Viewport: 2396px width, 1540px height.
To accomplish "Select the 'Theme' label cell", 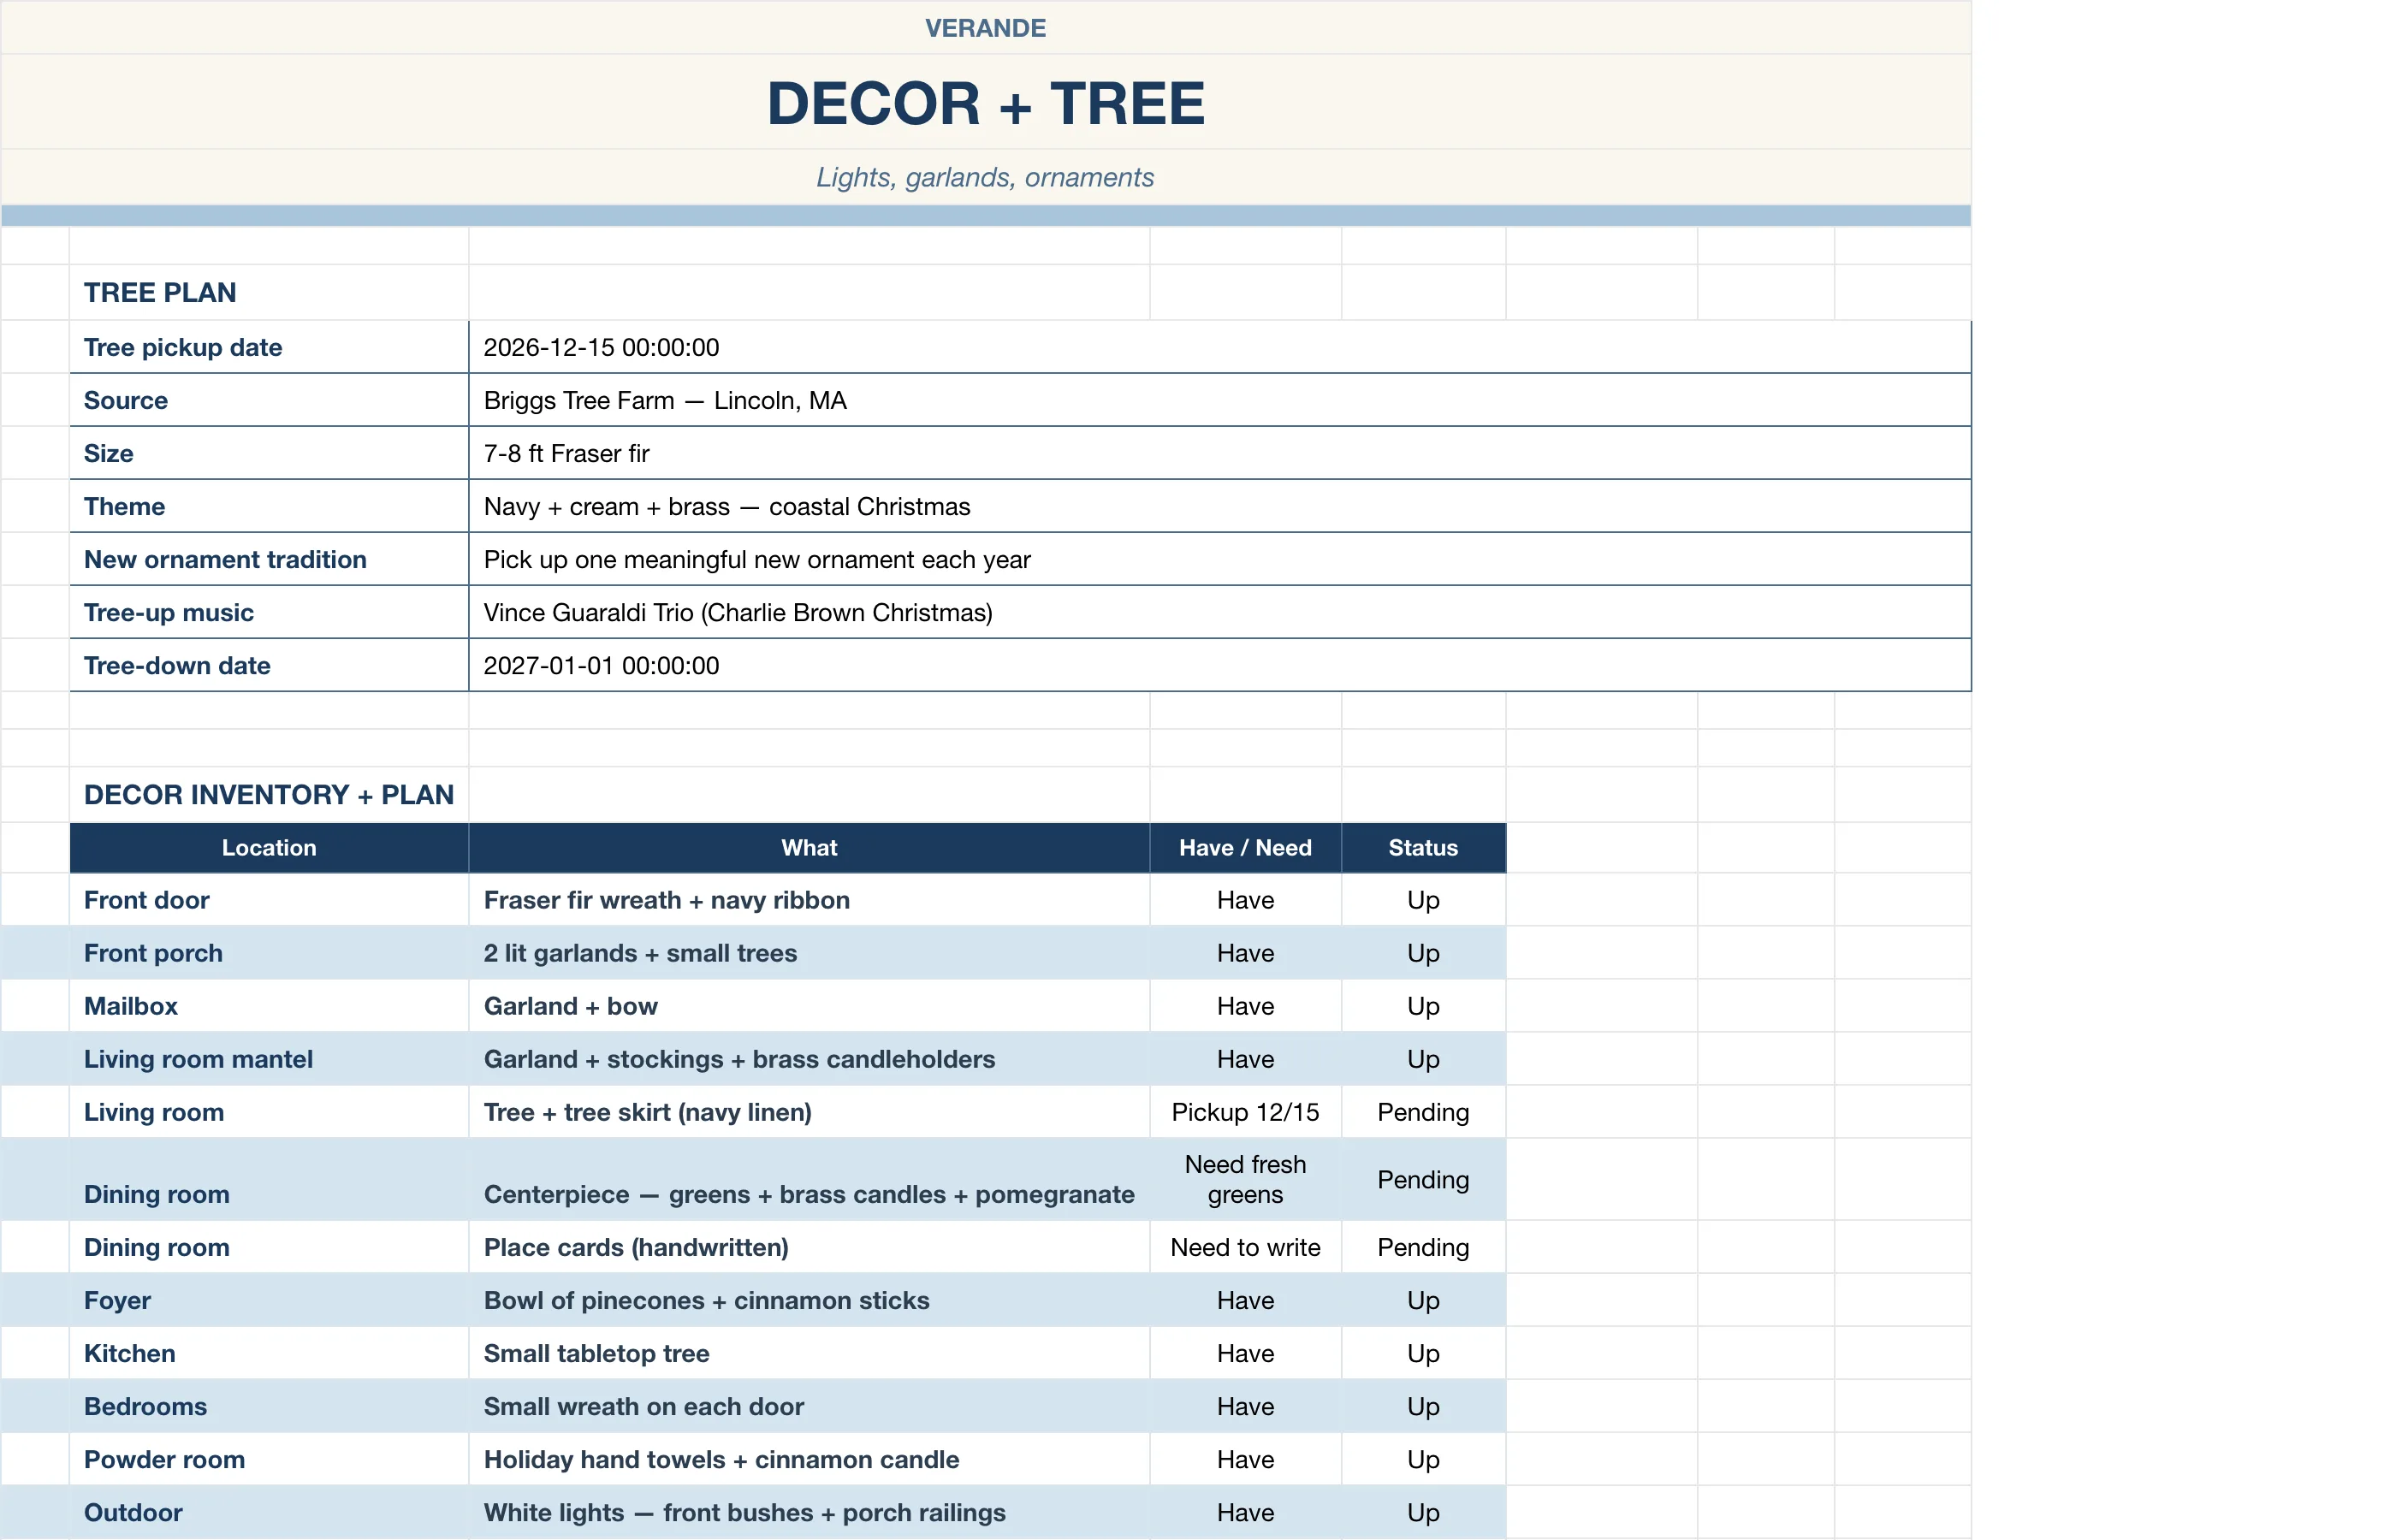I will point(269,506).
